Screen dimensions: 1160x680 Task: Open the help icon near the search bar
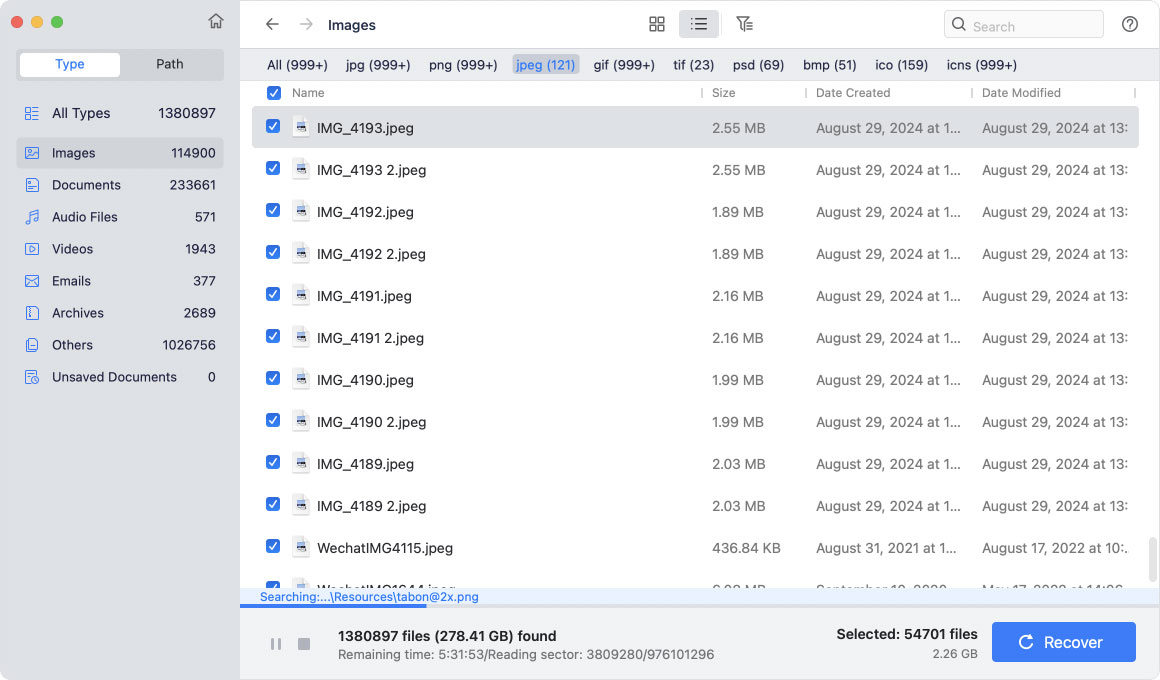[1130, 24]
